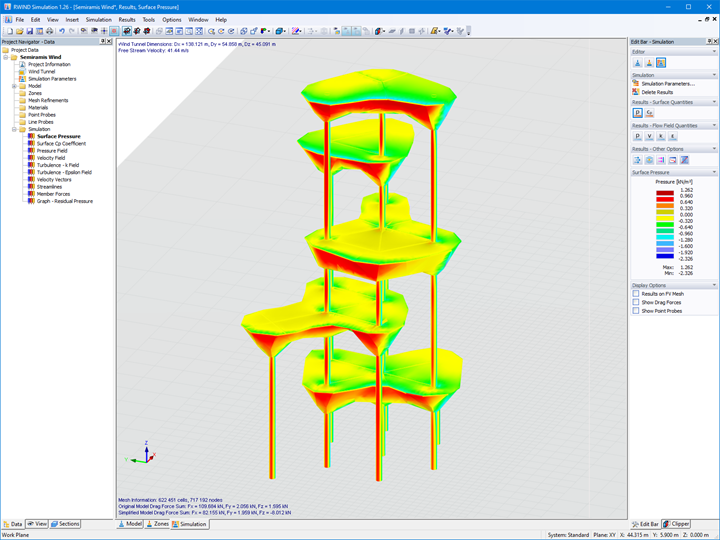Viewport: 720px width, 540px height.
Task: Click the Undo arrow in toolbar
Action: tap(62, 31)
